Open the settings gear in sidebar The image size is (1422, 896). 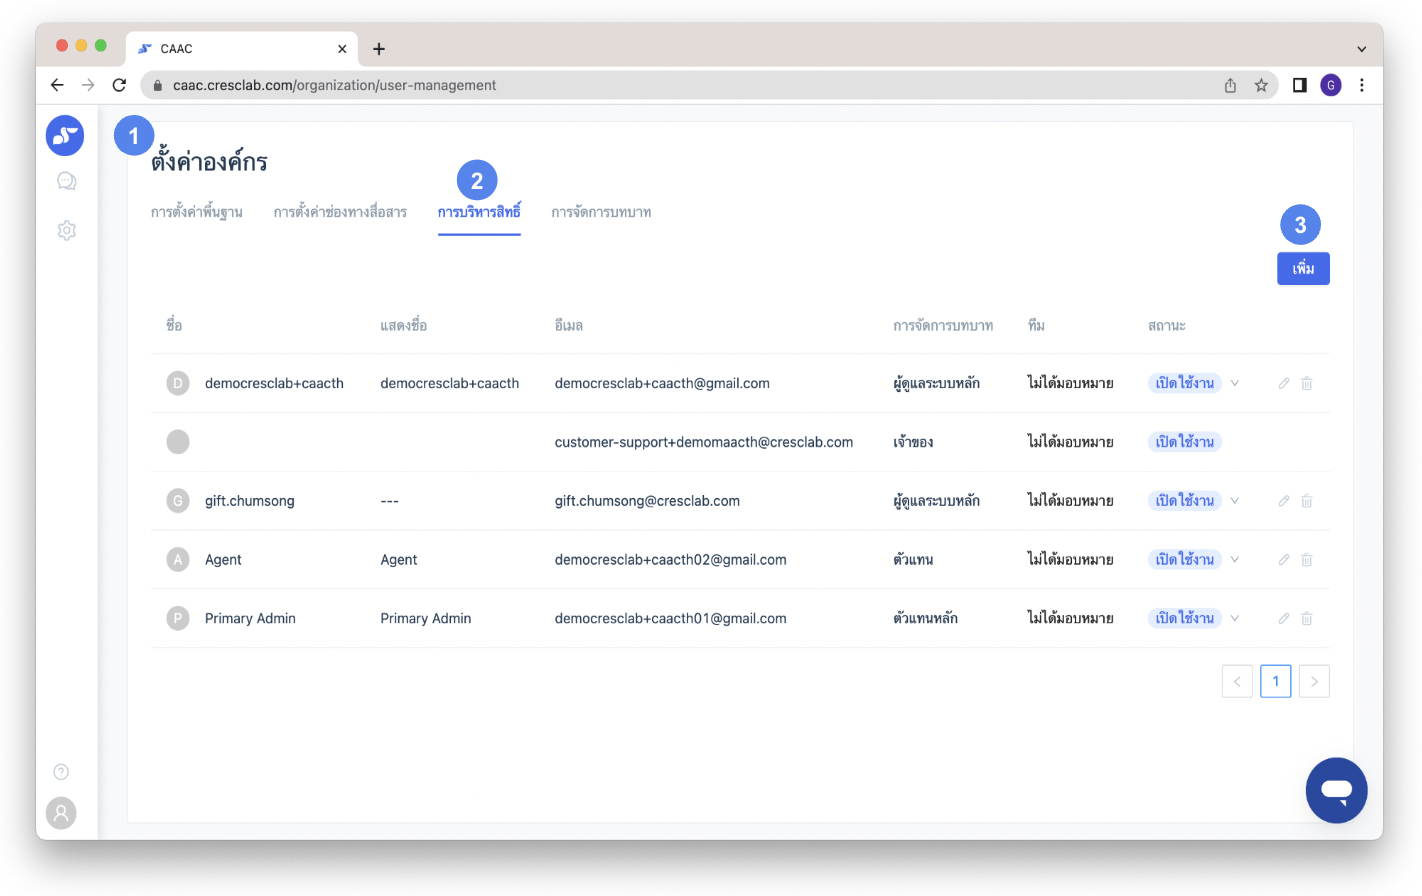(x=66, y=230)
